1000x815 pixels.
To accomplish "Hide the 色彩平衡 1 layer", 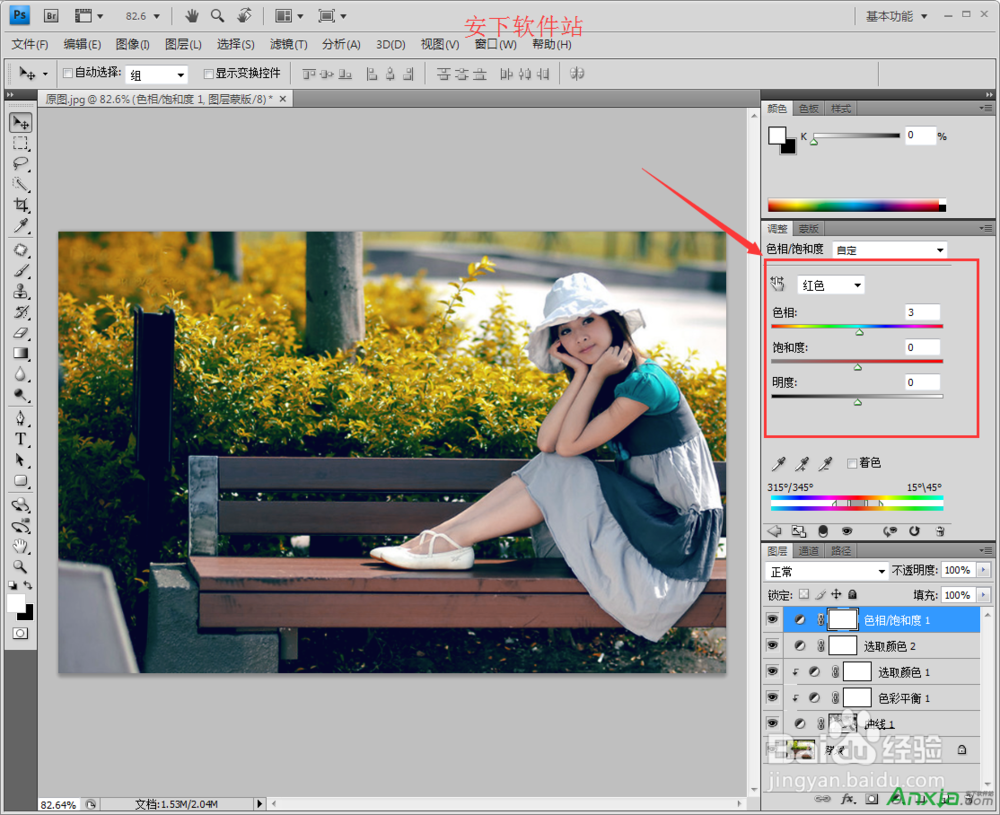I will [x=772, y=698].
